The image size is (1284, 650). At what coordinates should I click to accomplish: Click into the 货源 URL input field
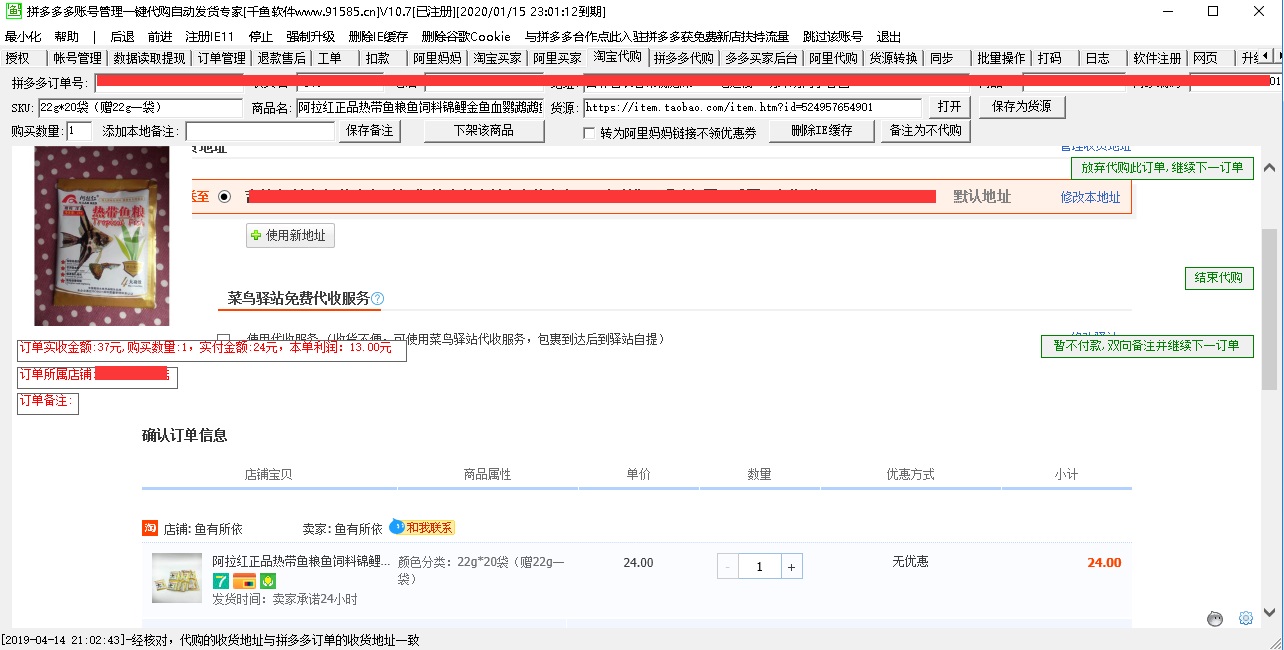pyautogui.click(x=752, y=107)
